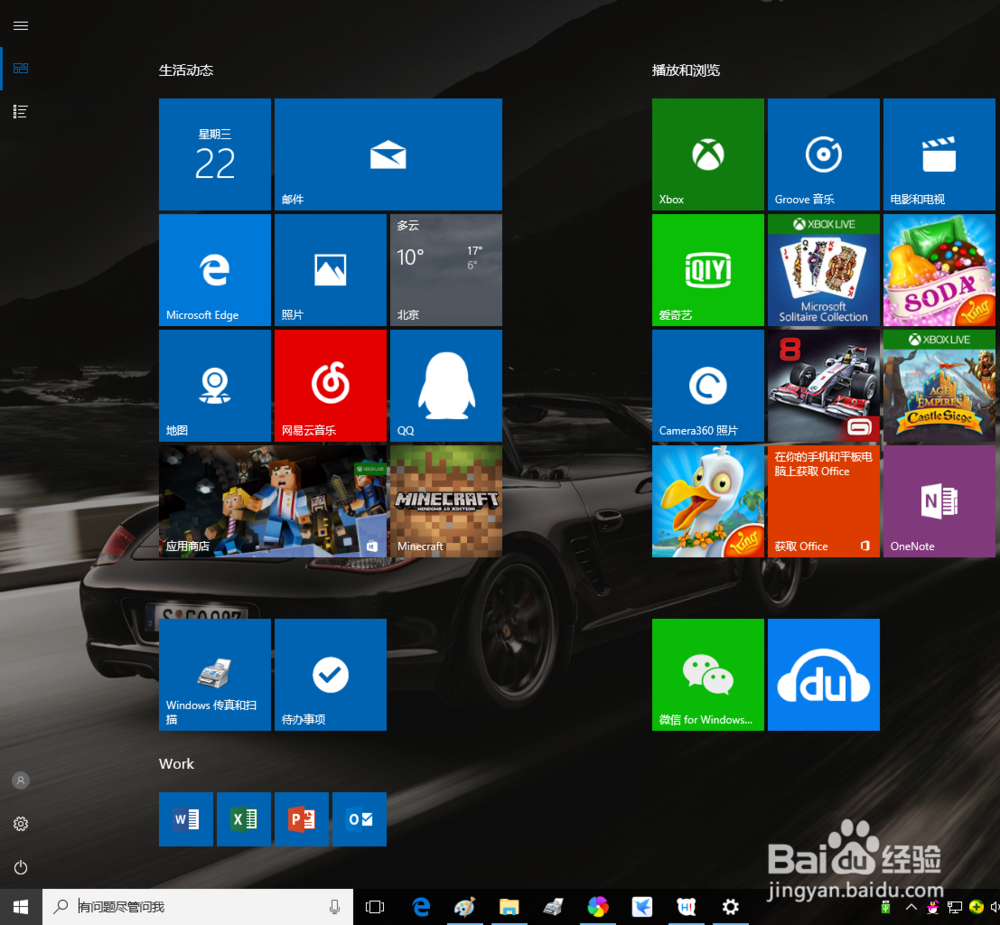1000x925 pixels.
Task: Click the battery icon in system tray
Action: pos(886,906)
